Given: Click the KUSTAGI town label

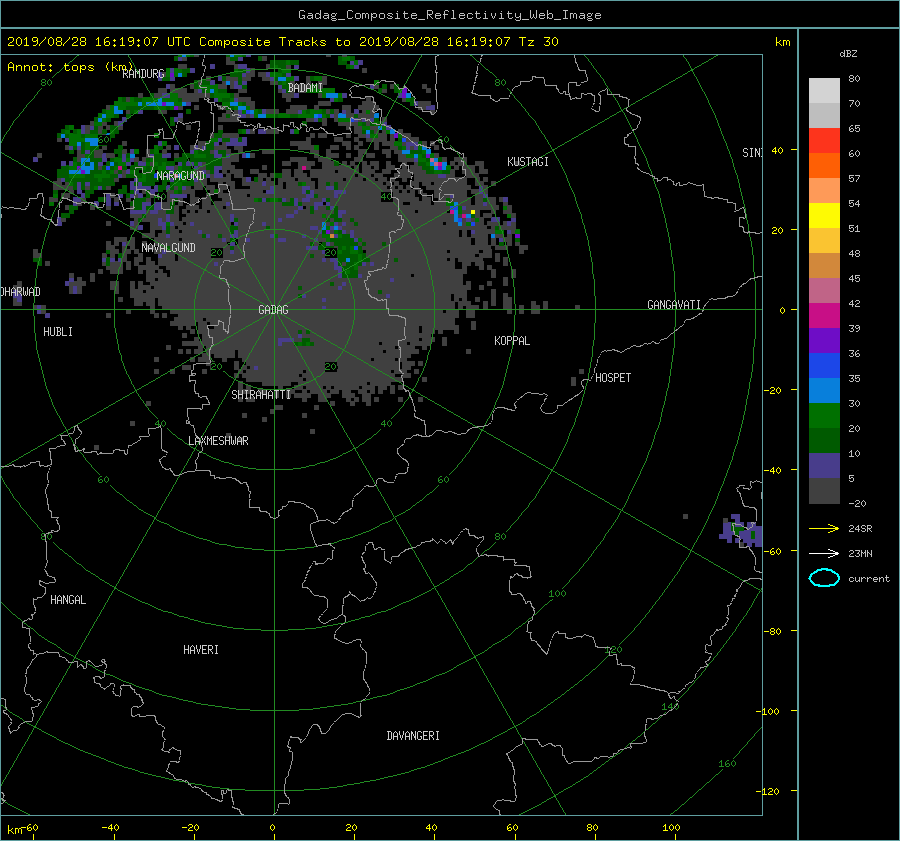Looking at the screenshot, I should coord(528,162).
